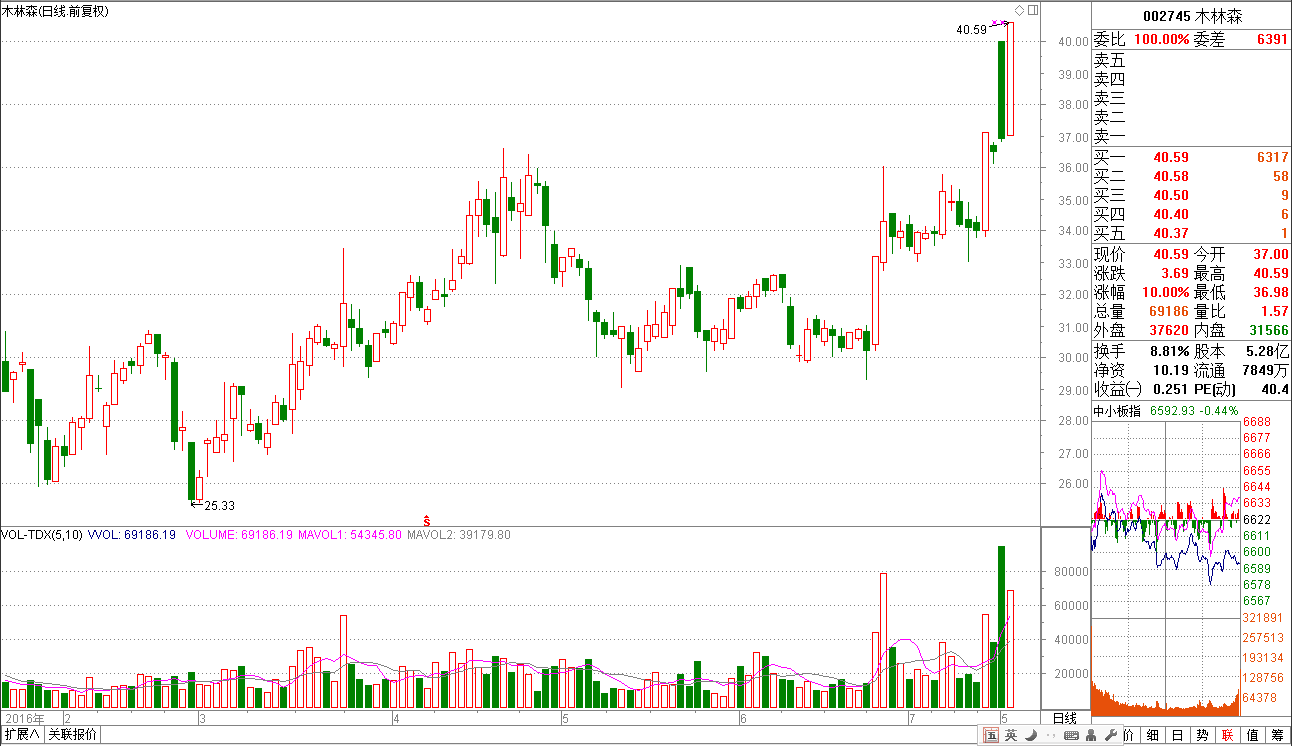Click the 卖一 ask row
The image size is (1292, 746).
pyautogui.click(x=1191, y=136)
